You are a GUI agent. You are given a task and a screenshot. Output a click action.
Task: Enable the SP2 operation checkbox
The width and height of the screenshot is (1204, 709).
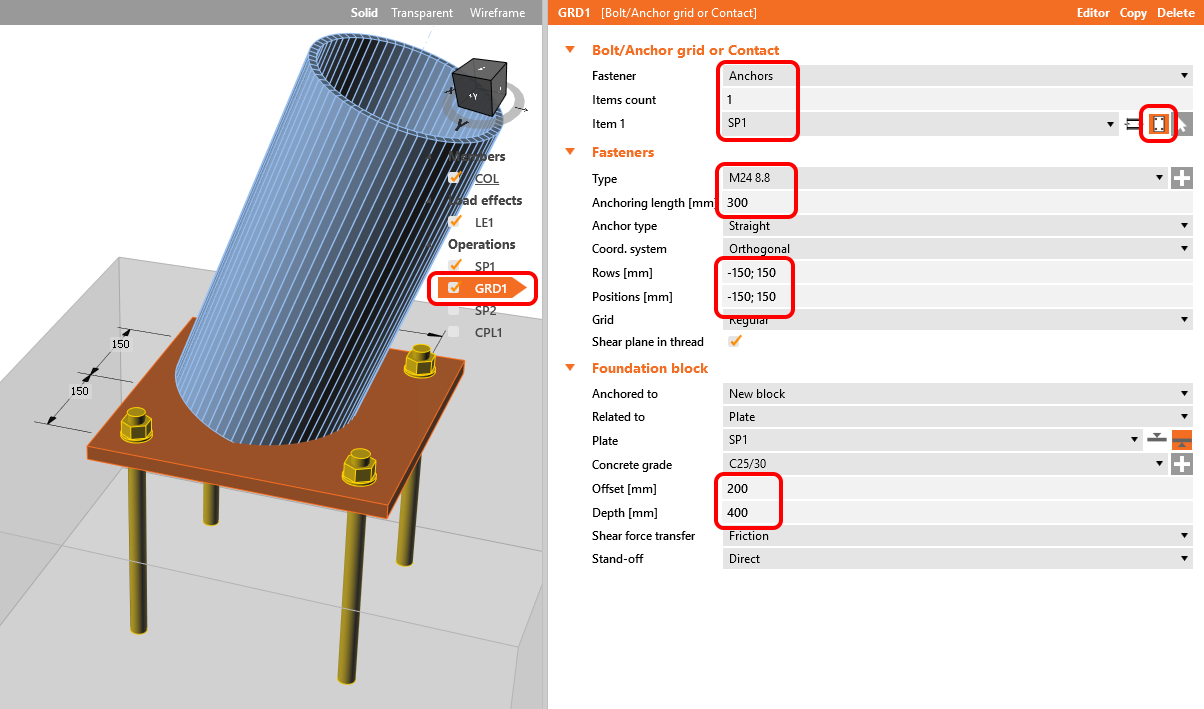[x=455, y=310]
